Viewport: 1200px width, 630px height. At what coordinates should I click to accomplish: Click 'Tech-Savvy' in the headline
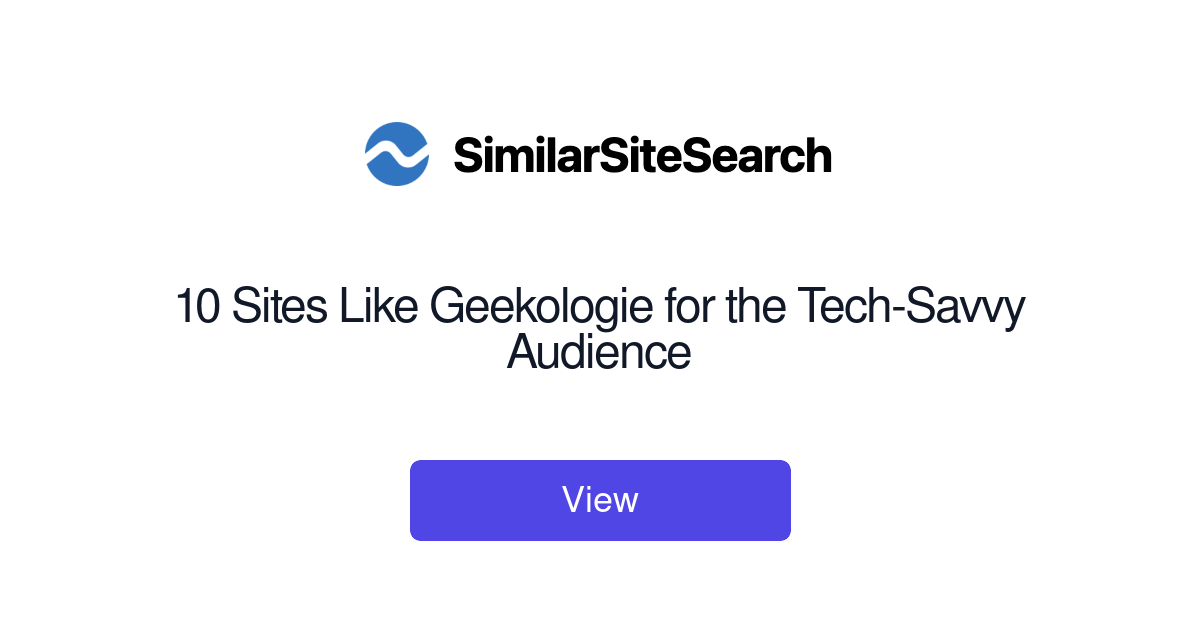click(x=911, y=307)
